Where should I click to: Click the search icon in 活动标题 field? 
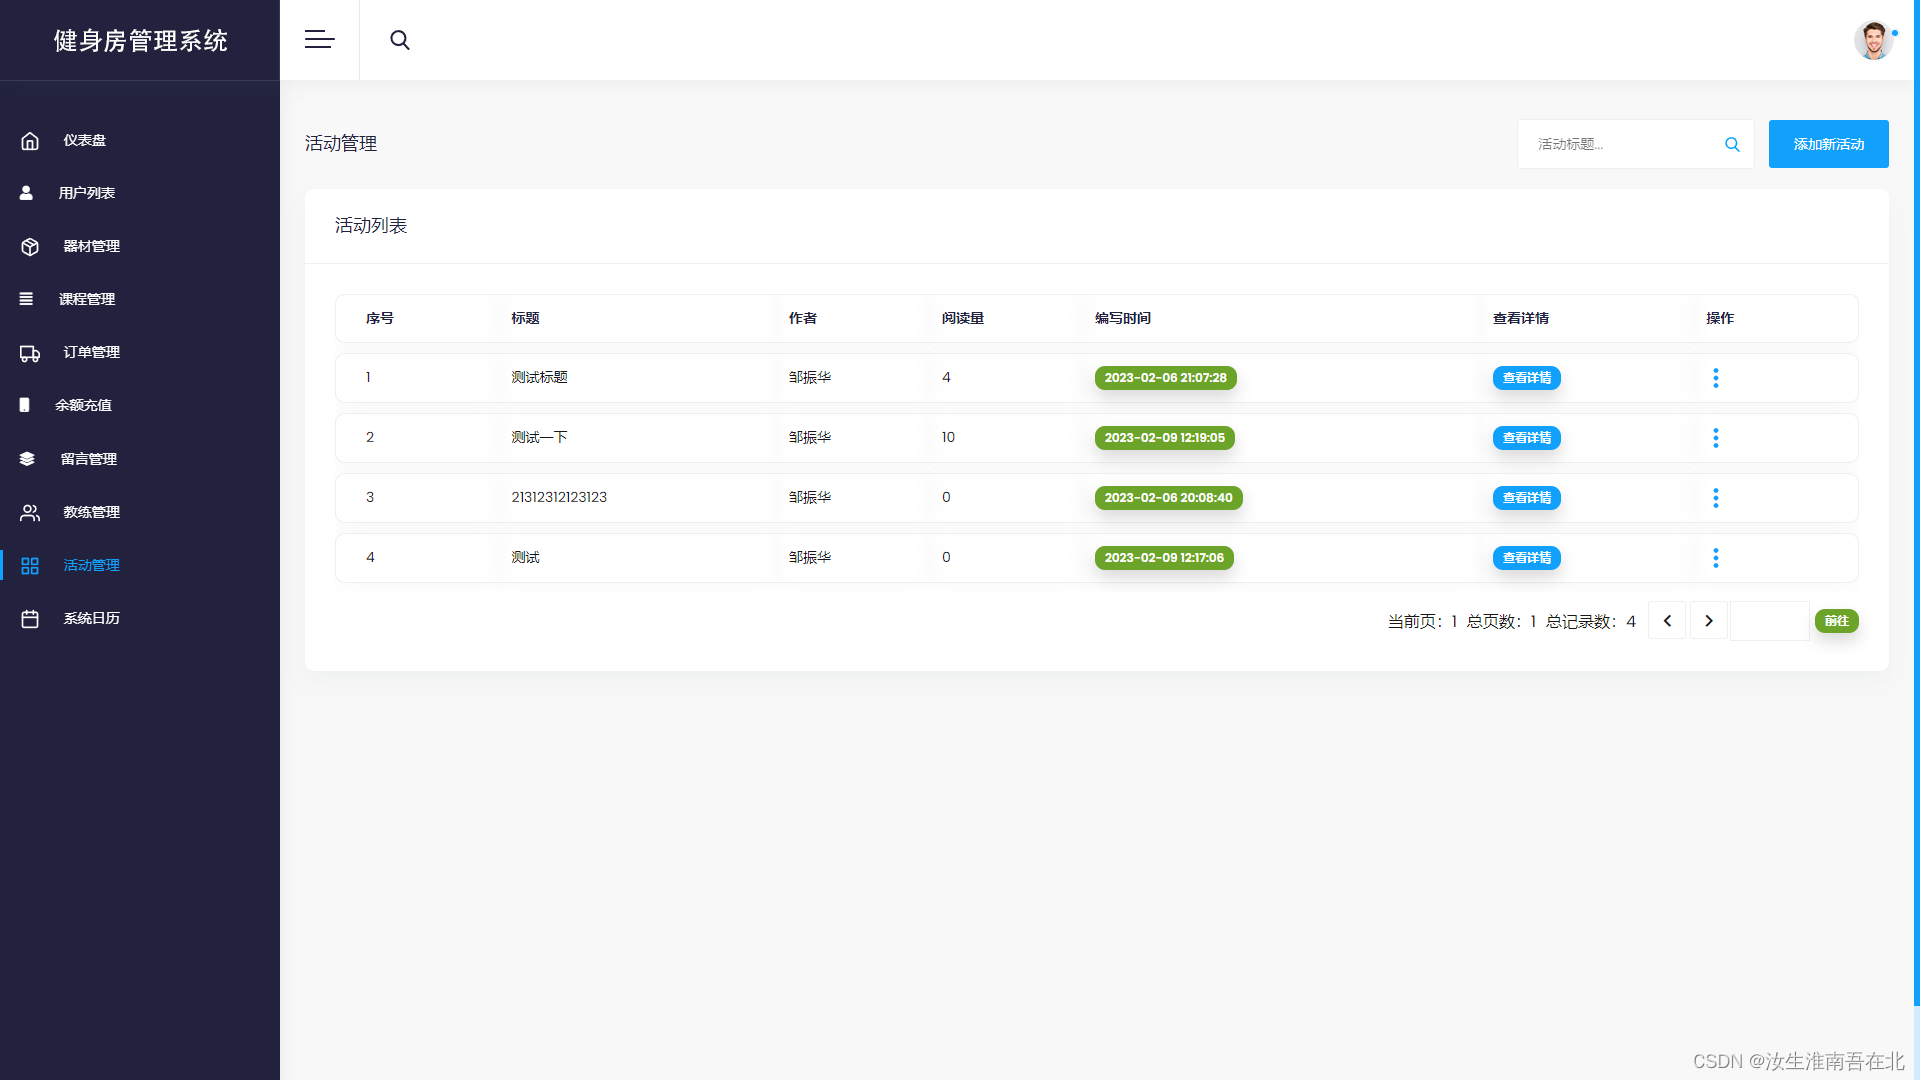click(x=1732, y=145)
